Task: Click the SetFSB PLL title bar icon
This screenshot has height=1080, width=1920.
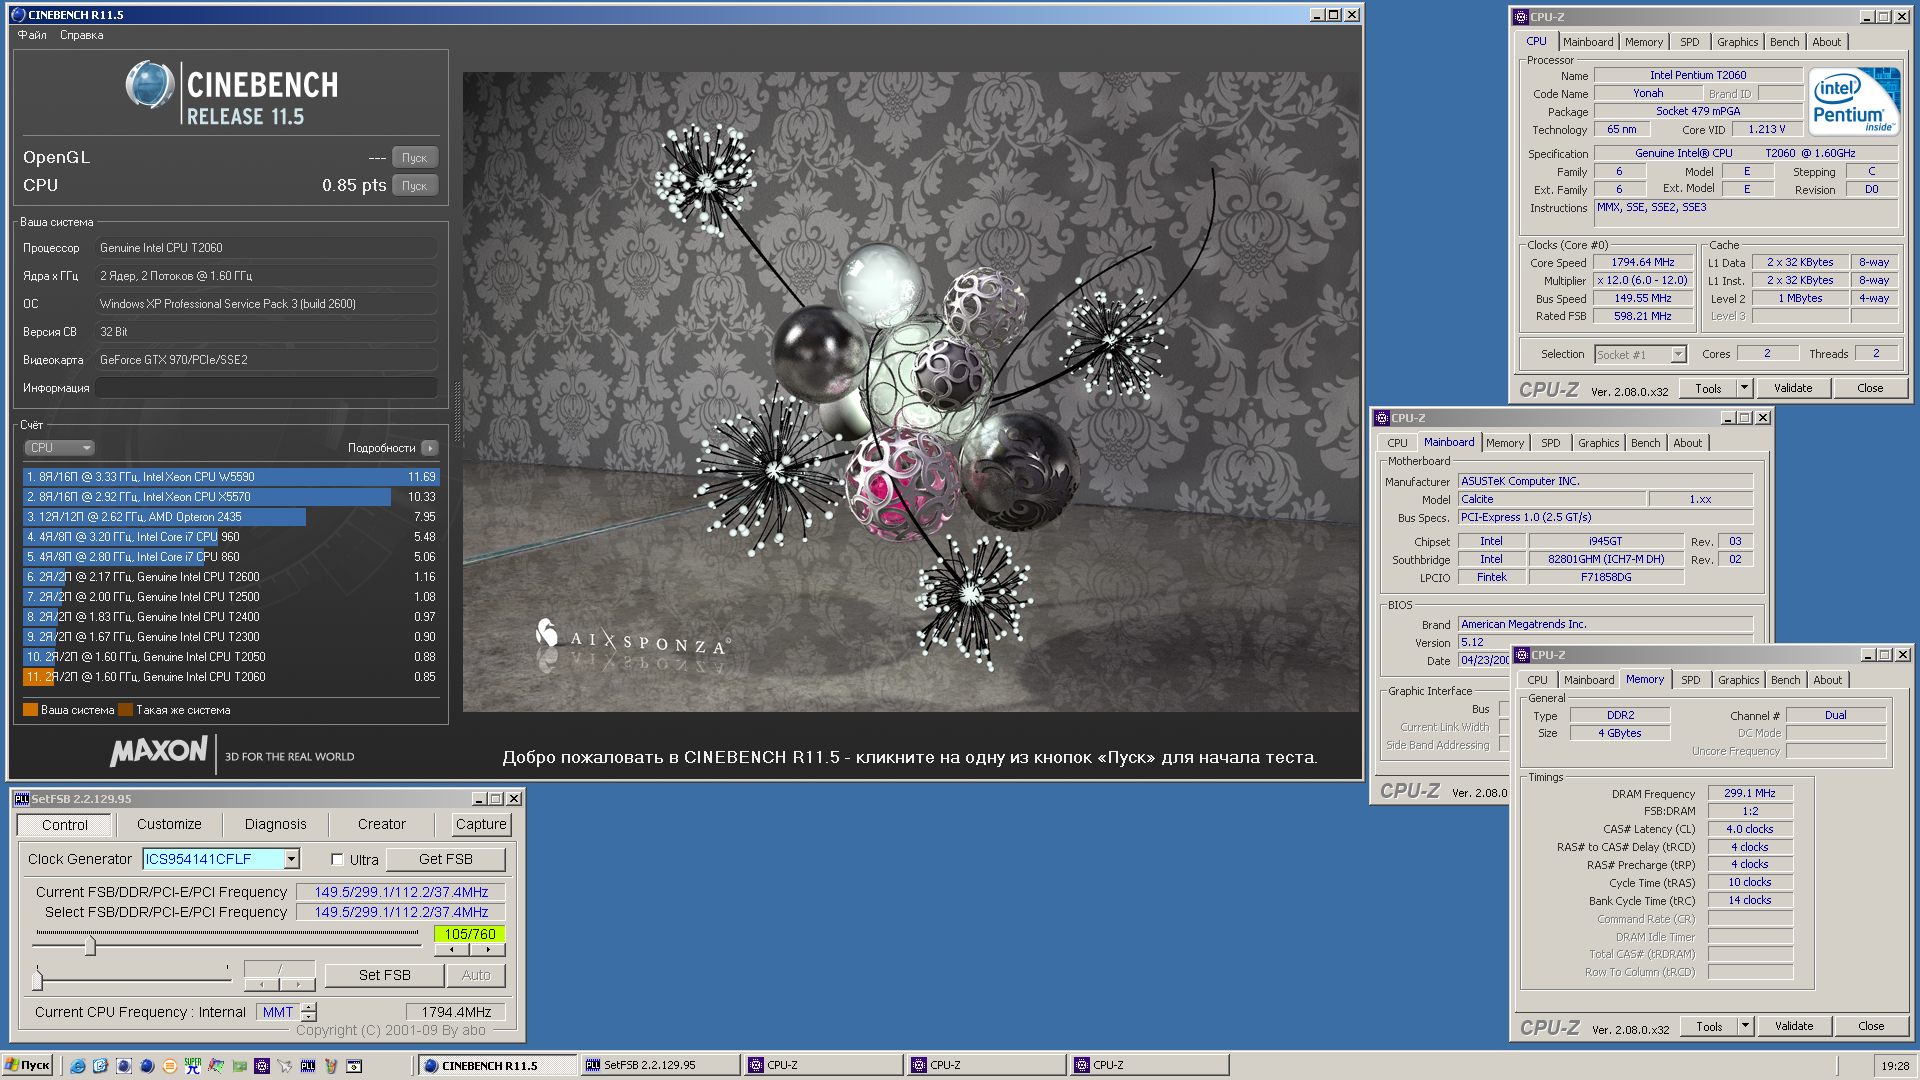Action: point(21,799)
